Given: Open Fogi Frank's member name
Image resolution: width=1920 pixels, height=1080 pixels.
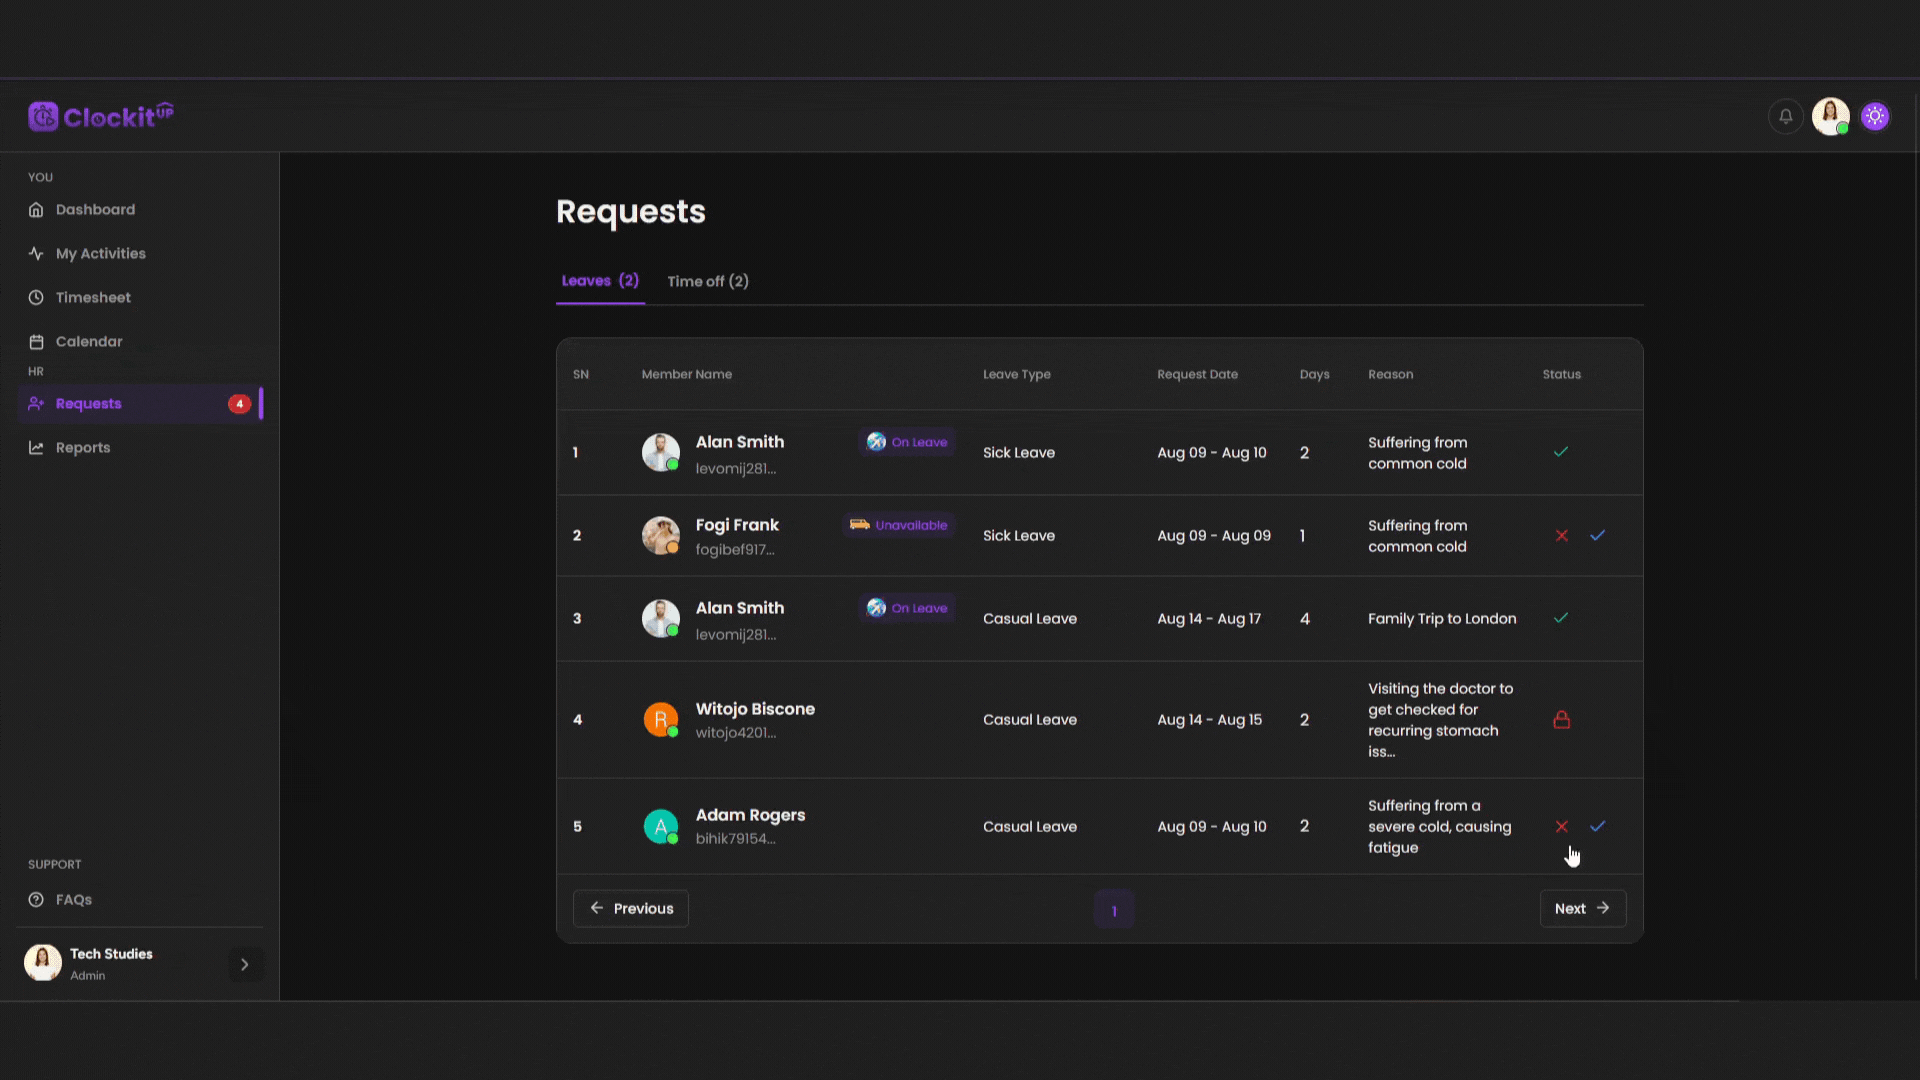Looking at the screenshot, I should click(737, 525).
